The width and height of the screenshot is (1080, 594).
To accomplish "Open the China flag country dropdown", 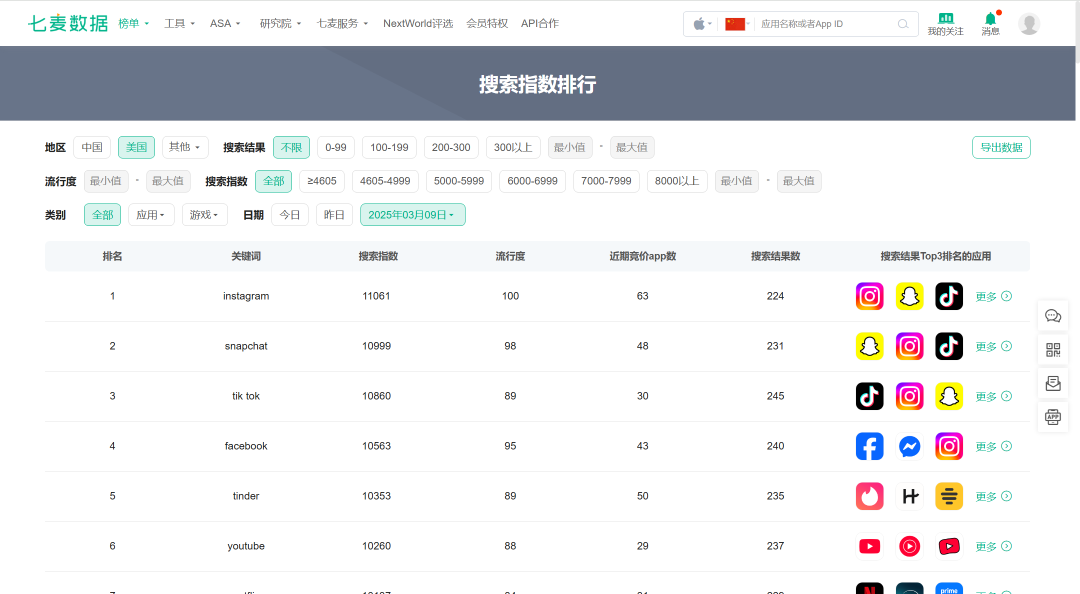I will [738, 24].
